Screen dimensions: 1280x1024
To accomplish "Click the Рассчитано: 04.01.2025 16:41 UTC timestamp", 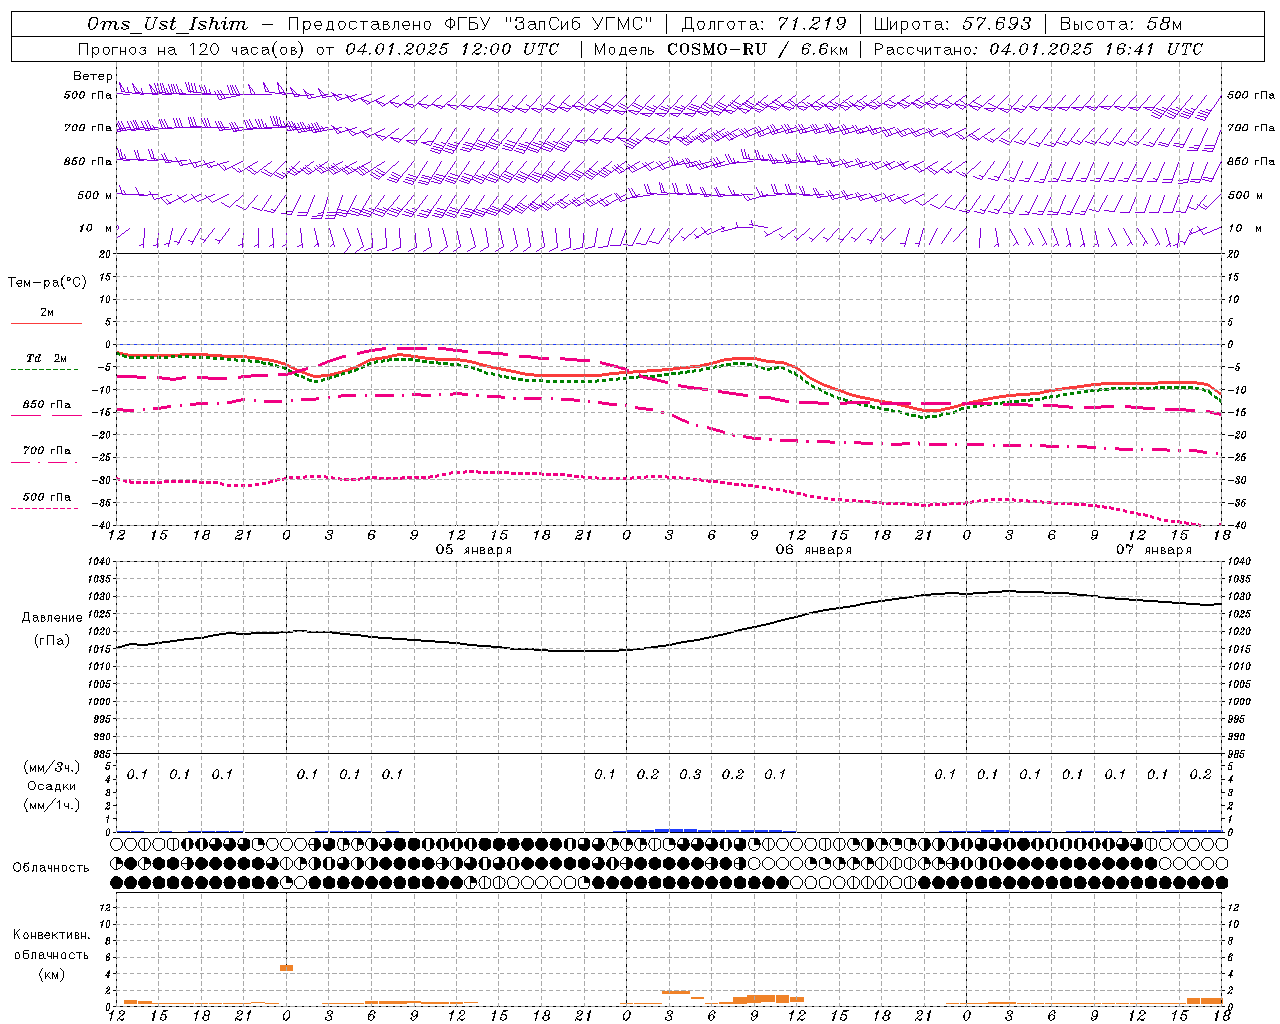I will point(1038,49).
